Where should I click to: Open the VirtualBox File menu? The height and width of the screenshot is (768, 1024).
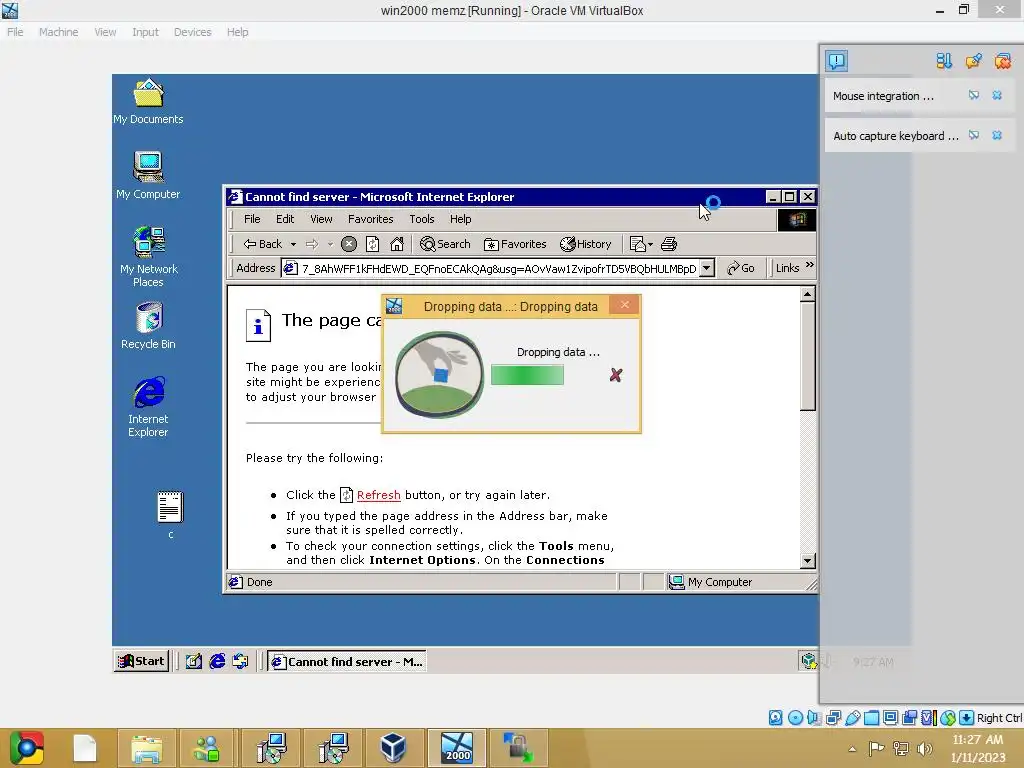tap(15, 32)
